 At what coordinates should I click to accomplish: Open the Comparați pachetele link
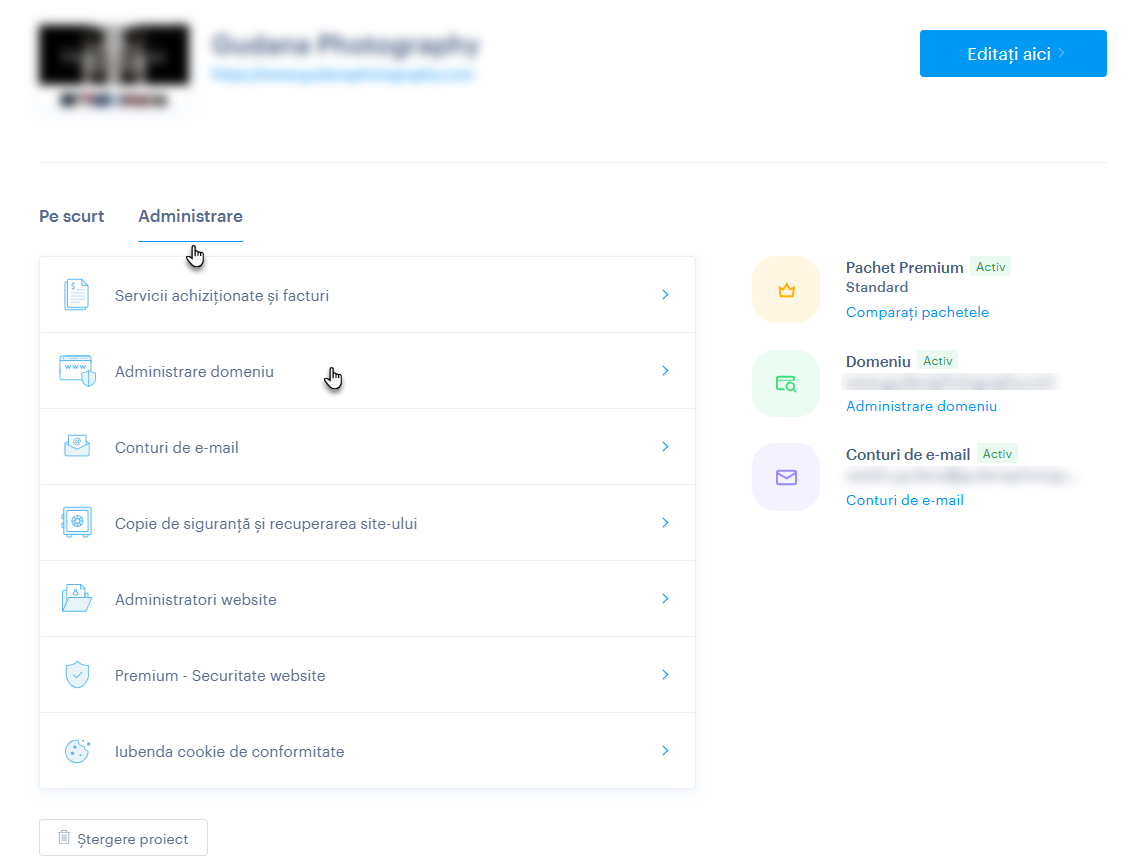917,312
